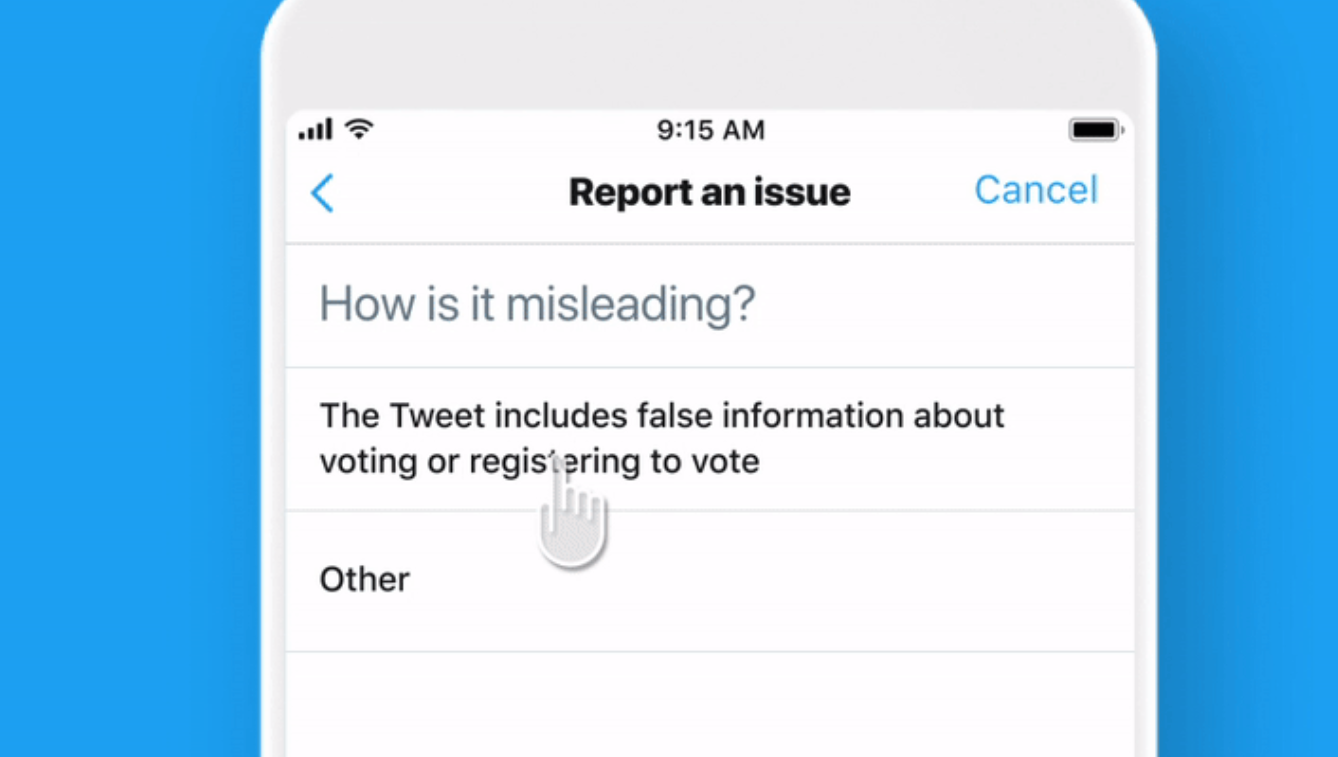Tap the "How is it misleading?" heading
Image resolution: width=1338 pixels, height=757 pixels.
click(537, 304)
